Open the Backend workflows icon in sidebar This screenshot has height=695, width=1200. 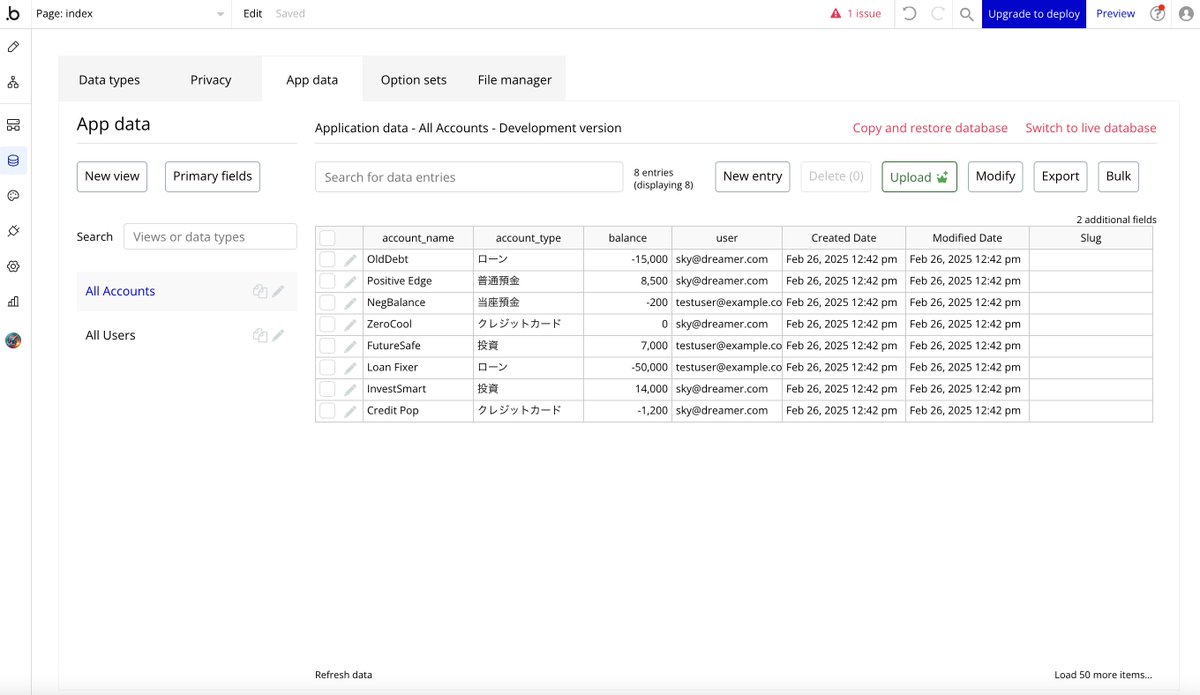click(x=13, y=125)
